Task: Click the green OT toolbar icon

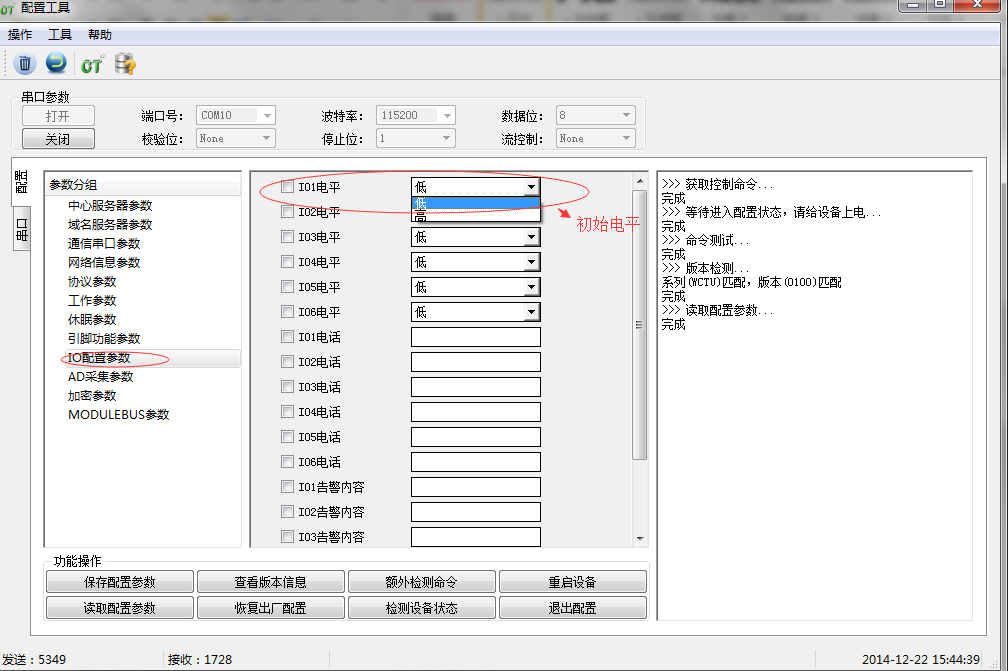Action: pyautogui.click(x=92, y=64)
